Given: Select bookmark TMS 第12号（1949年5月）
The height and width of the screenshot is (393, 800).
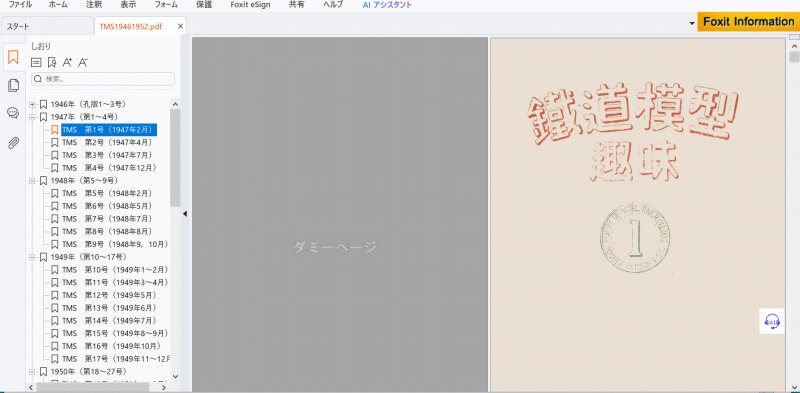Looking at the screenshot, I should tap(109, 296).
